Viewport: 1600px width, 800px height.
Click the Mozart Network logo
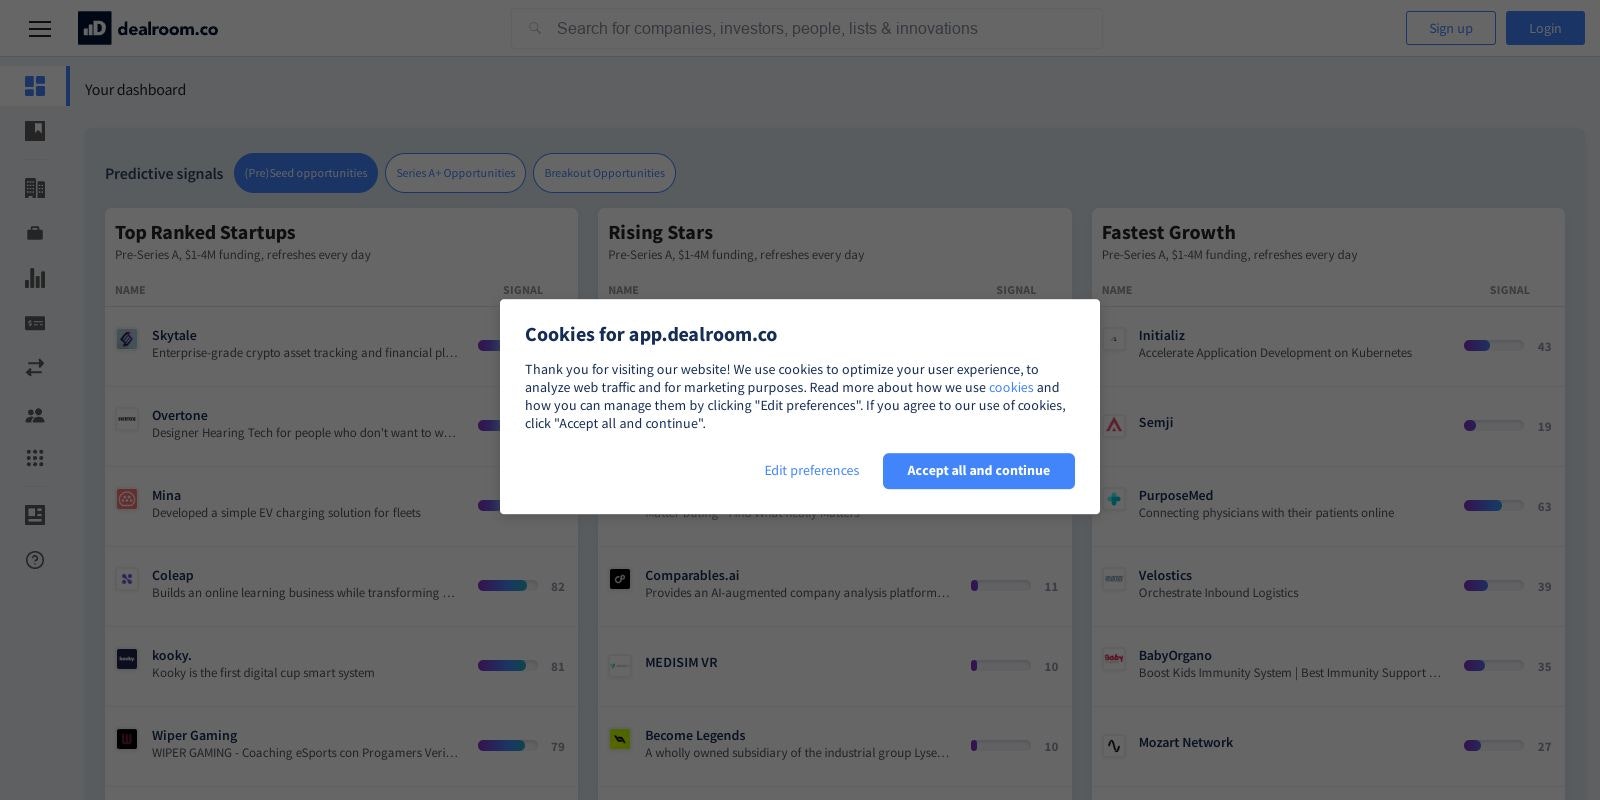point(1114,746)
